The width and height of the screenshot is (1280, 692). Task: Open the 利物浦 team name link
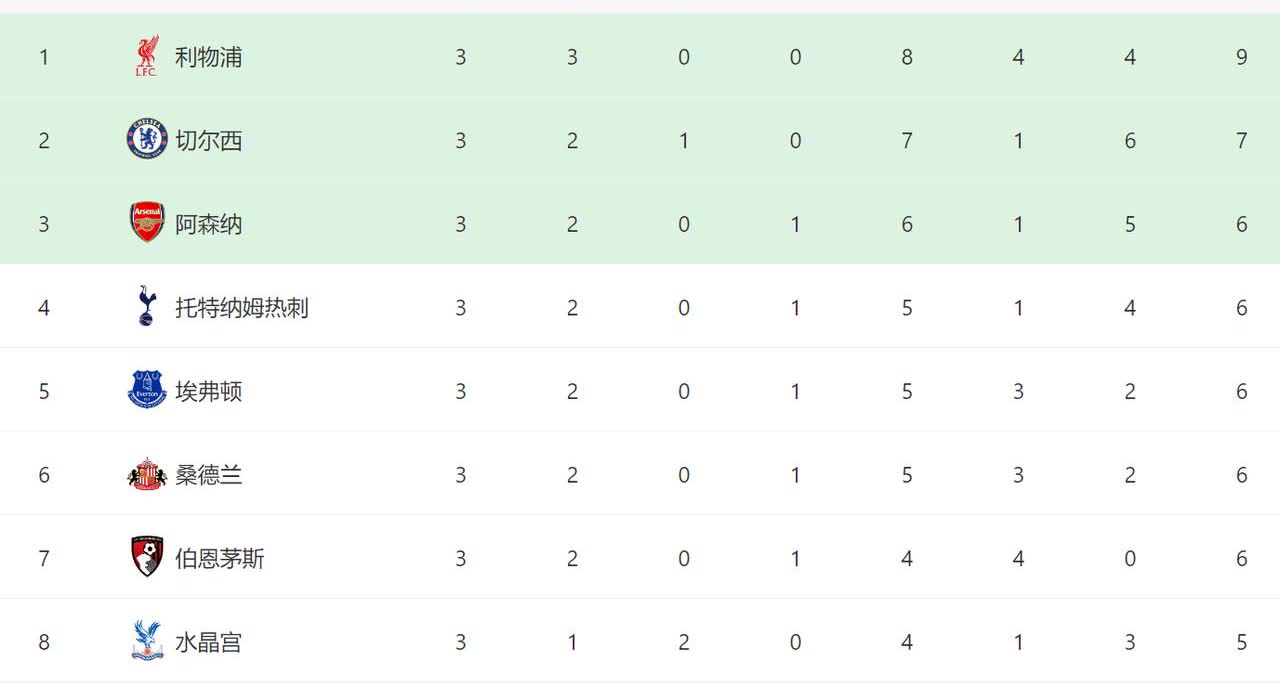pyautogui.click(x=209, y=57)
